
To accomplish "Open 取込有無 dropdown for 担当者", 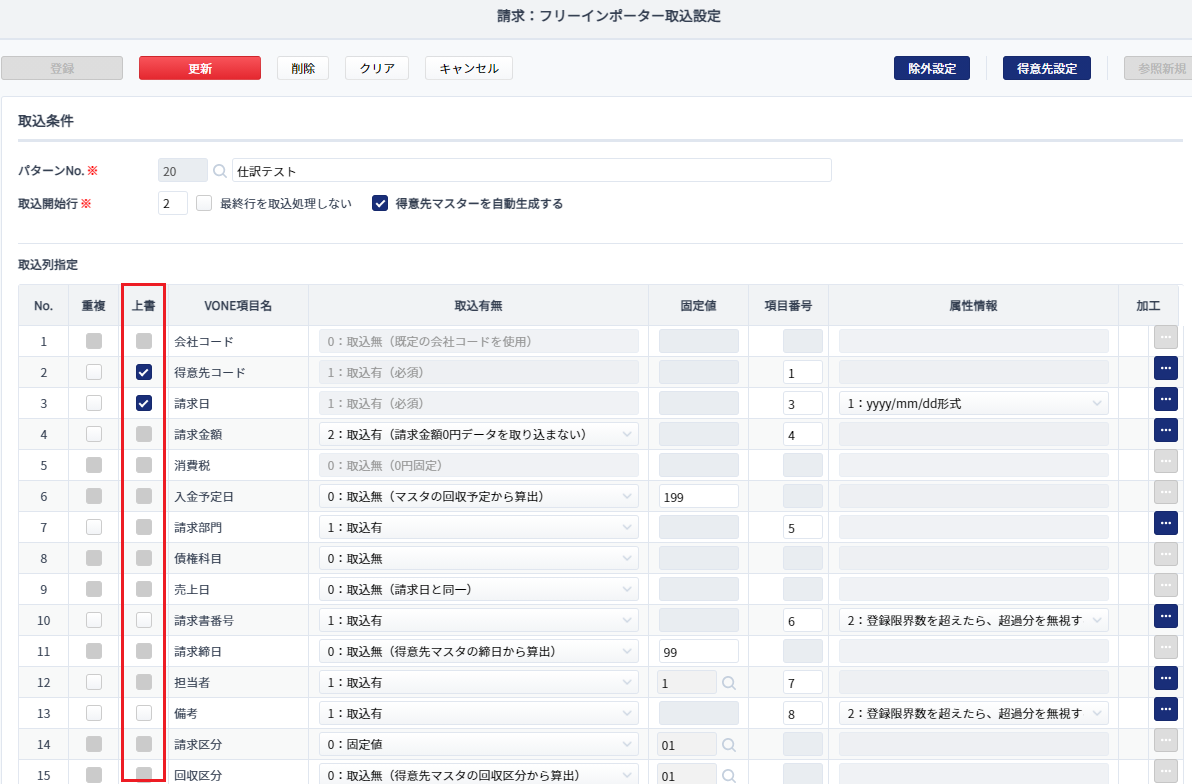I will [478, 682].
